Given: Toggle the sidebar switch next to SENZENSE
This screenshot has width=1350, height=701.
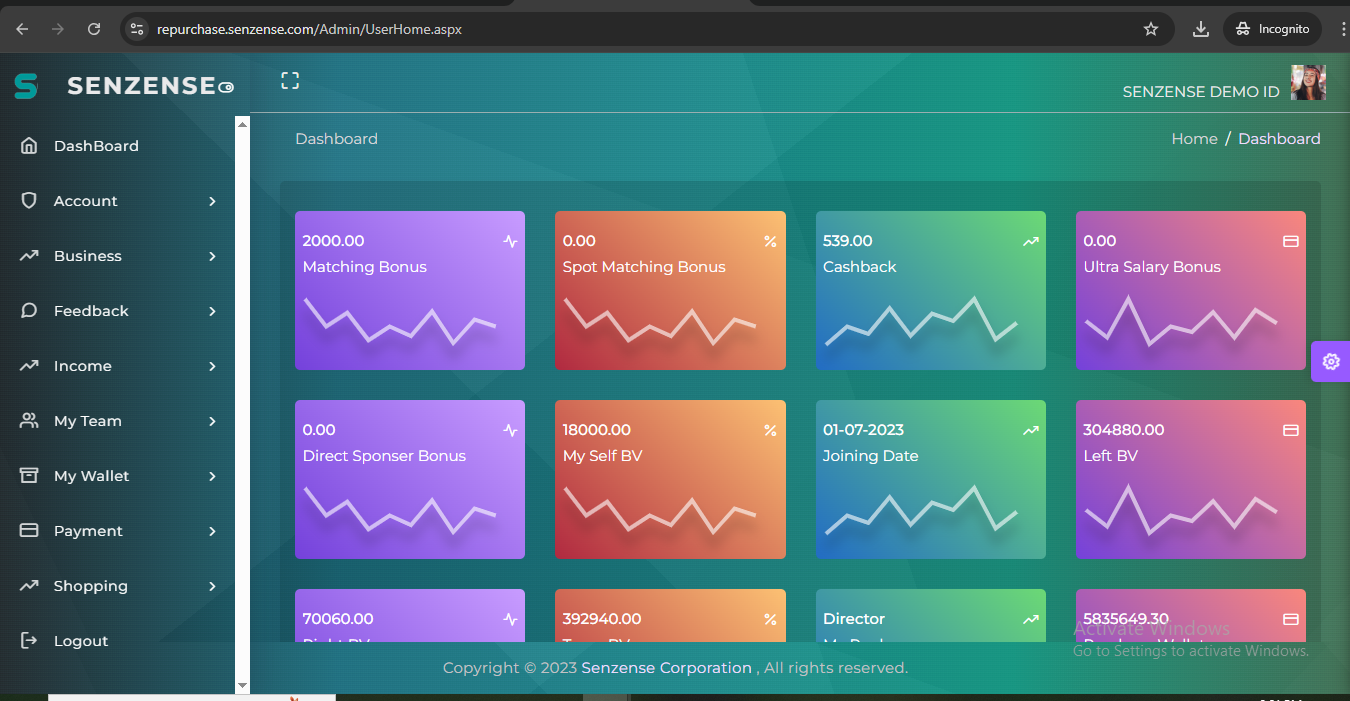Looking at the screenshot, I should (x=226, y=87).
